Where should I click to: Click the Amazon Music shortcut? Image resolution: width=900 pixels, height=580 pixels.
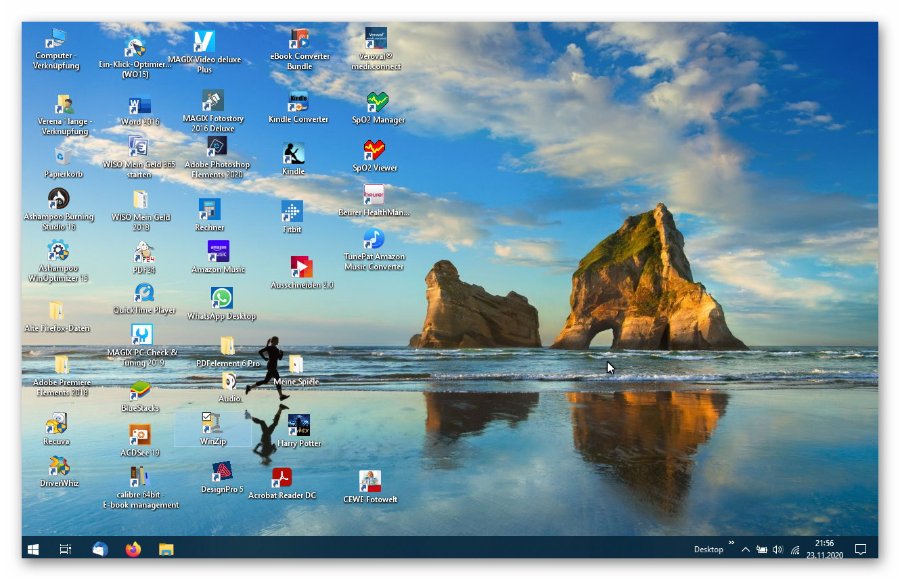[218, 251]
